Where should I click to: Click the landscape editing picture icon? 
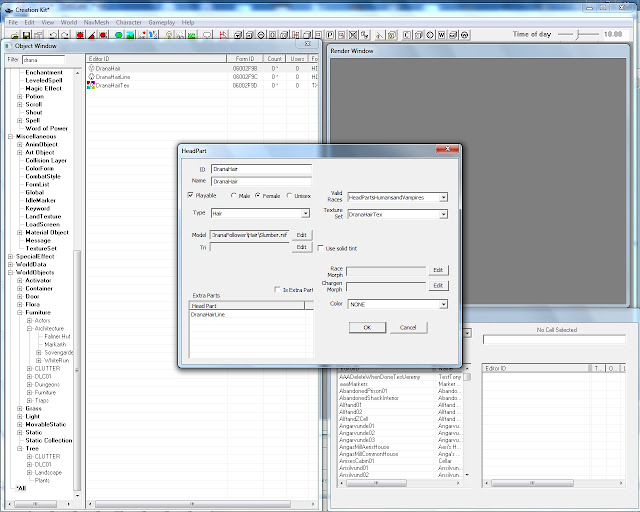pos(130,35)
